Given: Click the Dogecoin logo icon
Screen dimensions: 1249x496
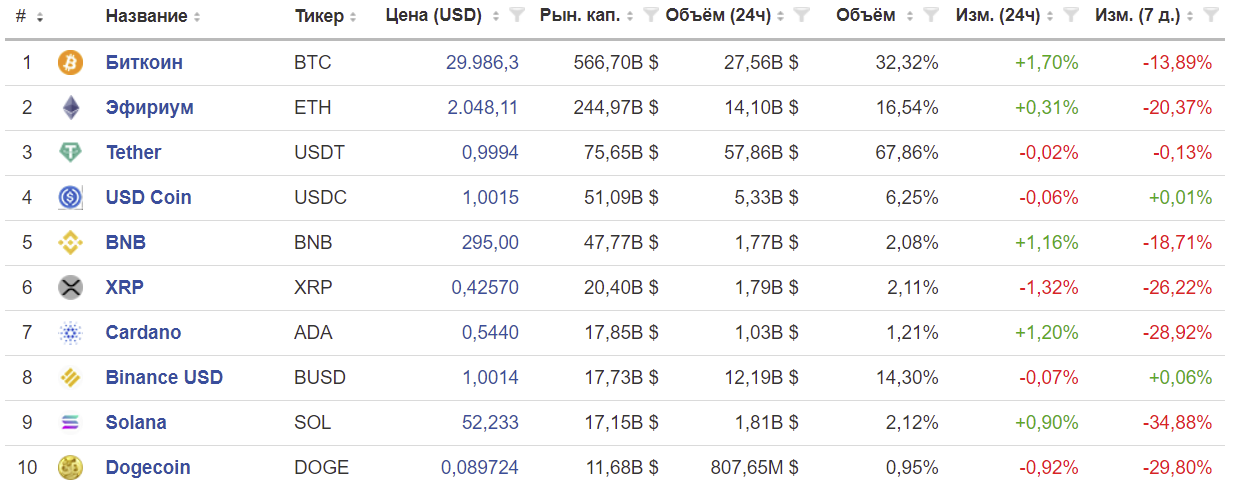Looking at the screenshot, I should (70, 467).
